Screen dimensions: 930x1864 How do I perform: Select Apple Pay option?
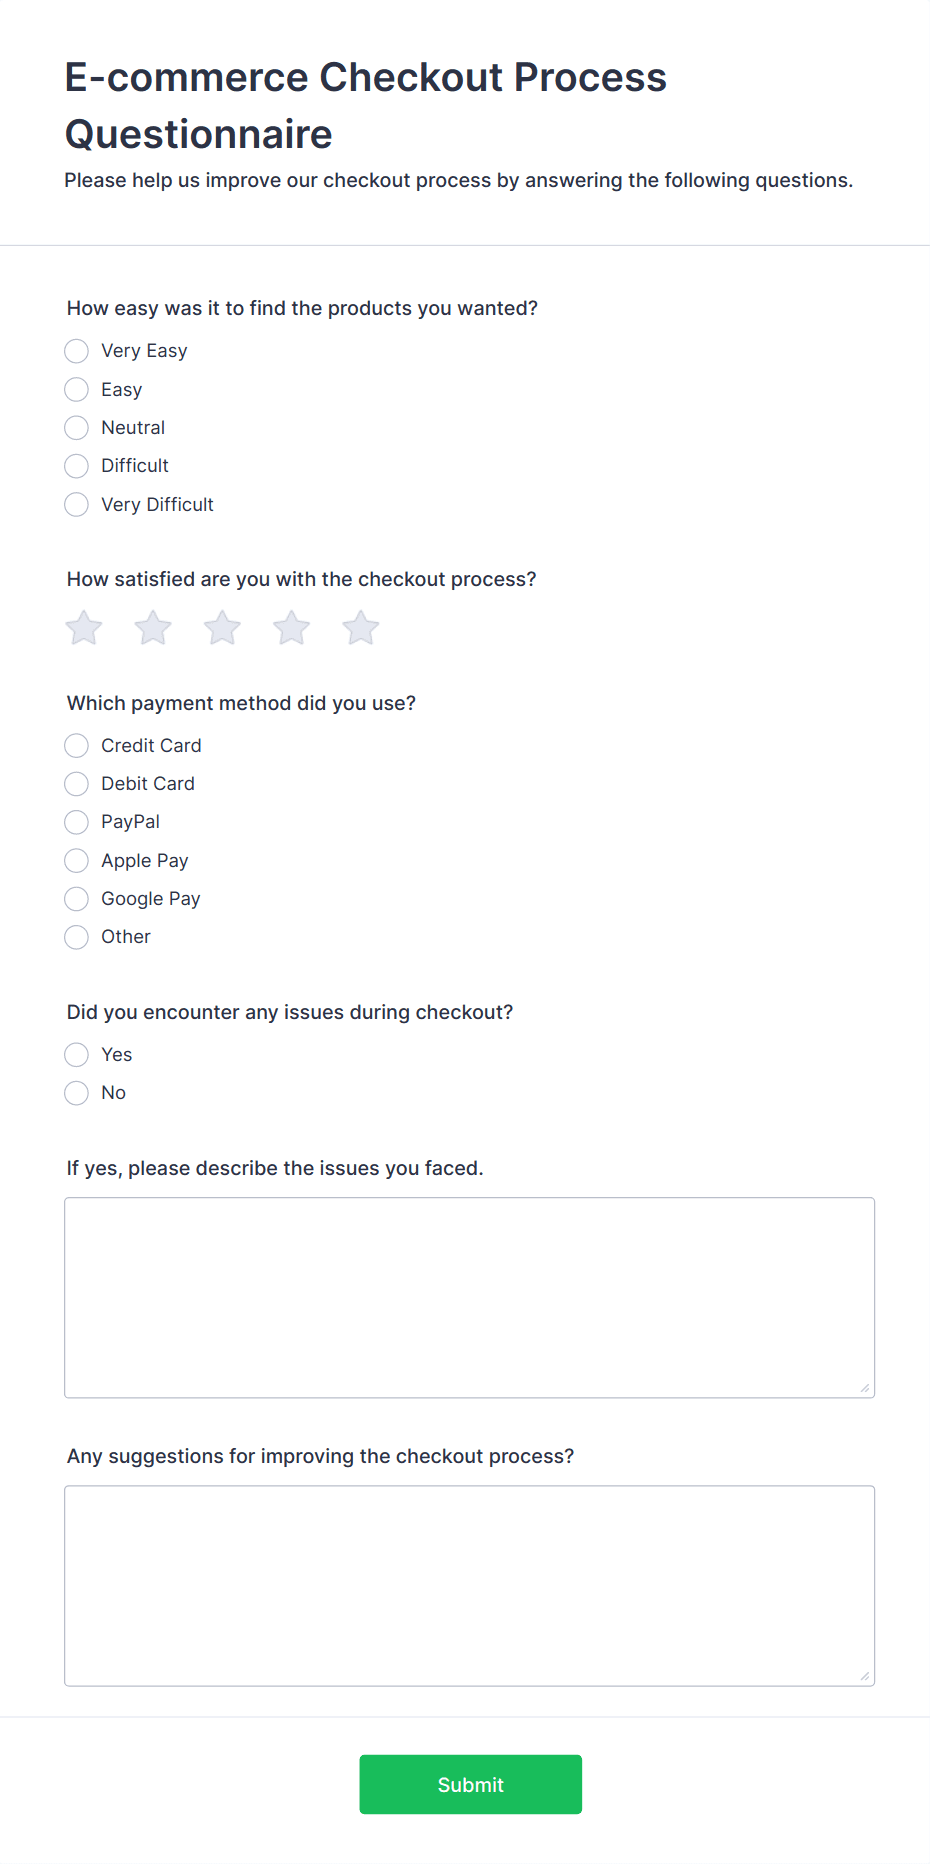77,861
